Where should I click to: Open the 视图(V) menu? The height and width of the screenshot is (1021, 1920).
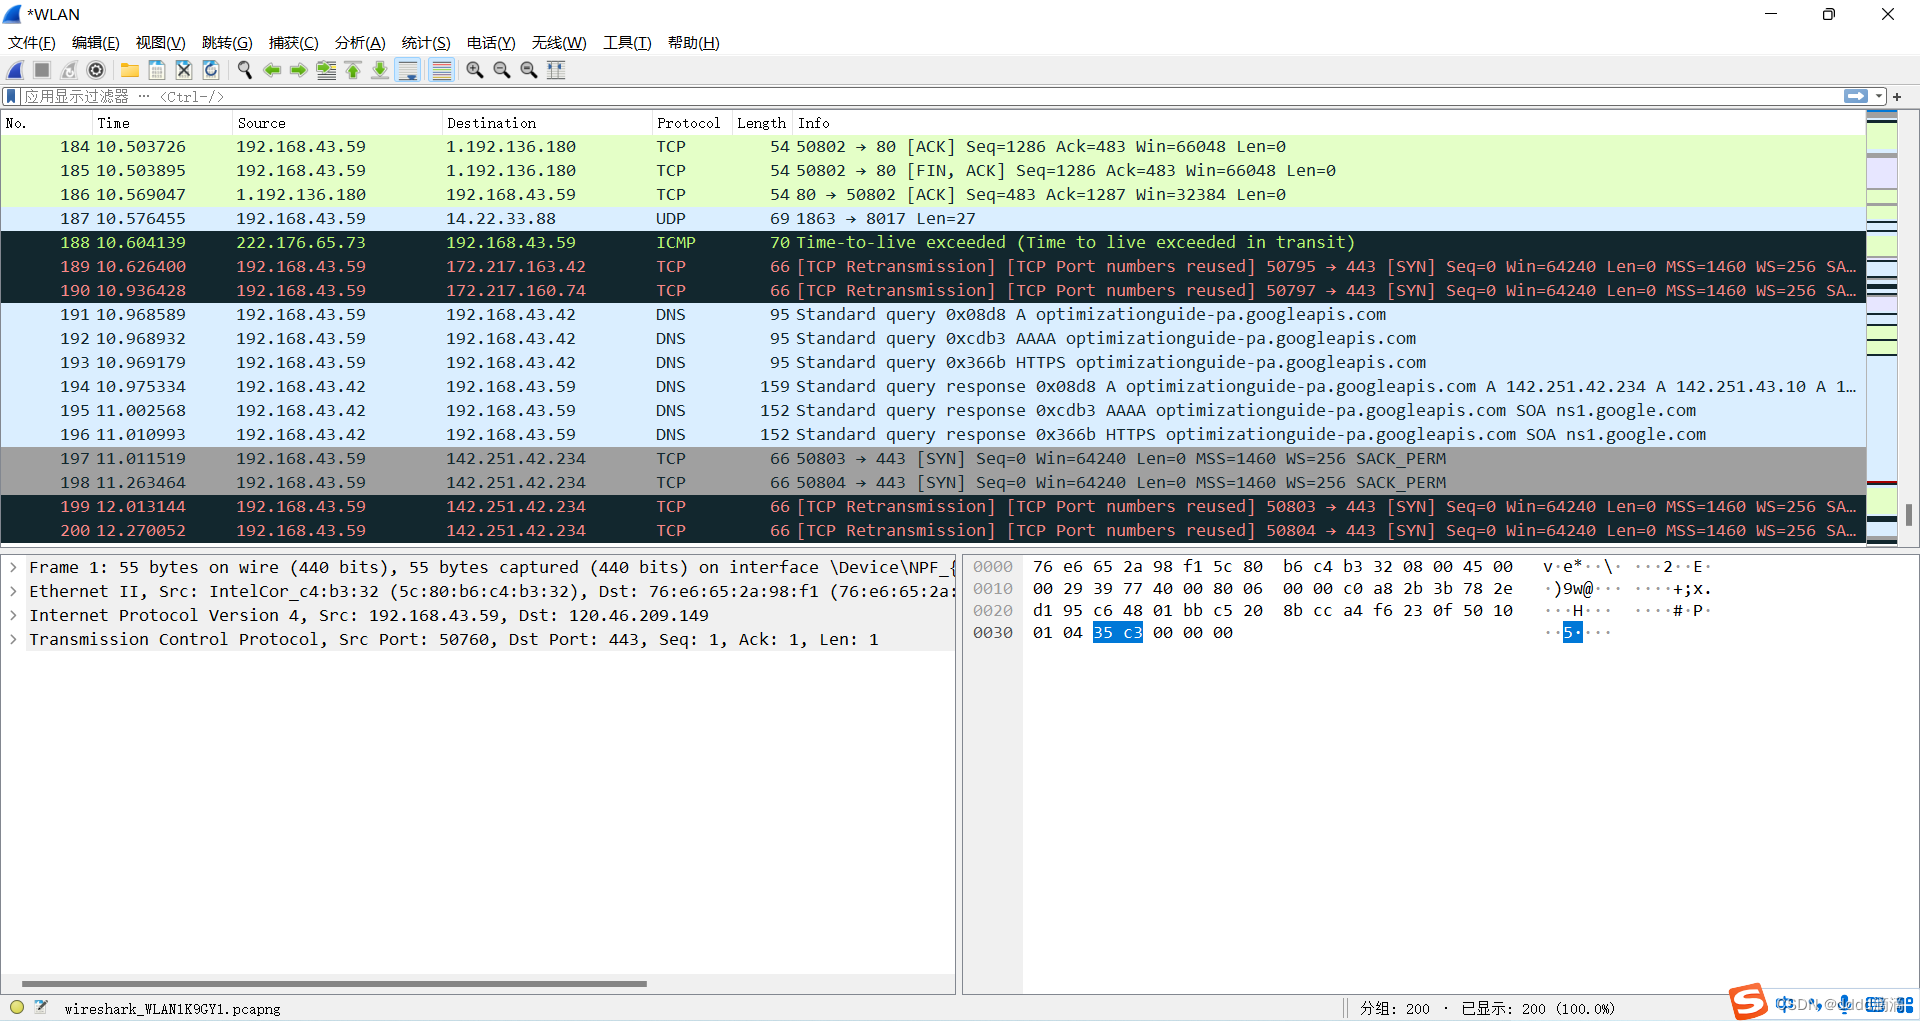[x=161, y=42]
